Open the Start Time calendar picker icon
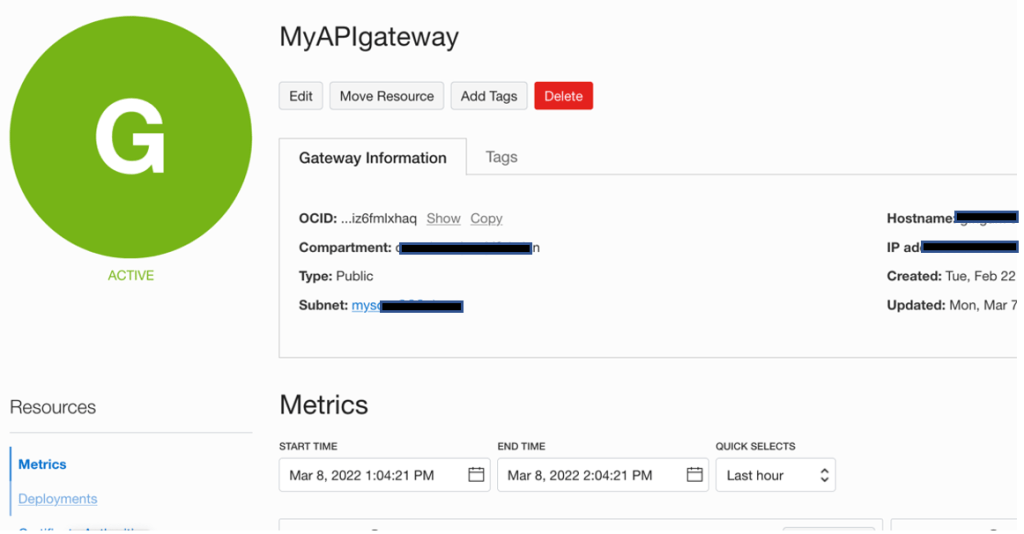This screenshot has width=1024, height=534. click(476, 475)
